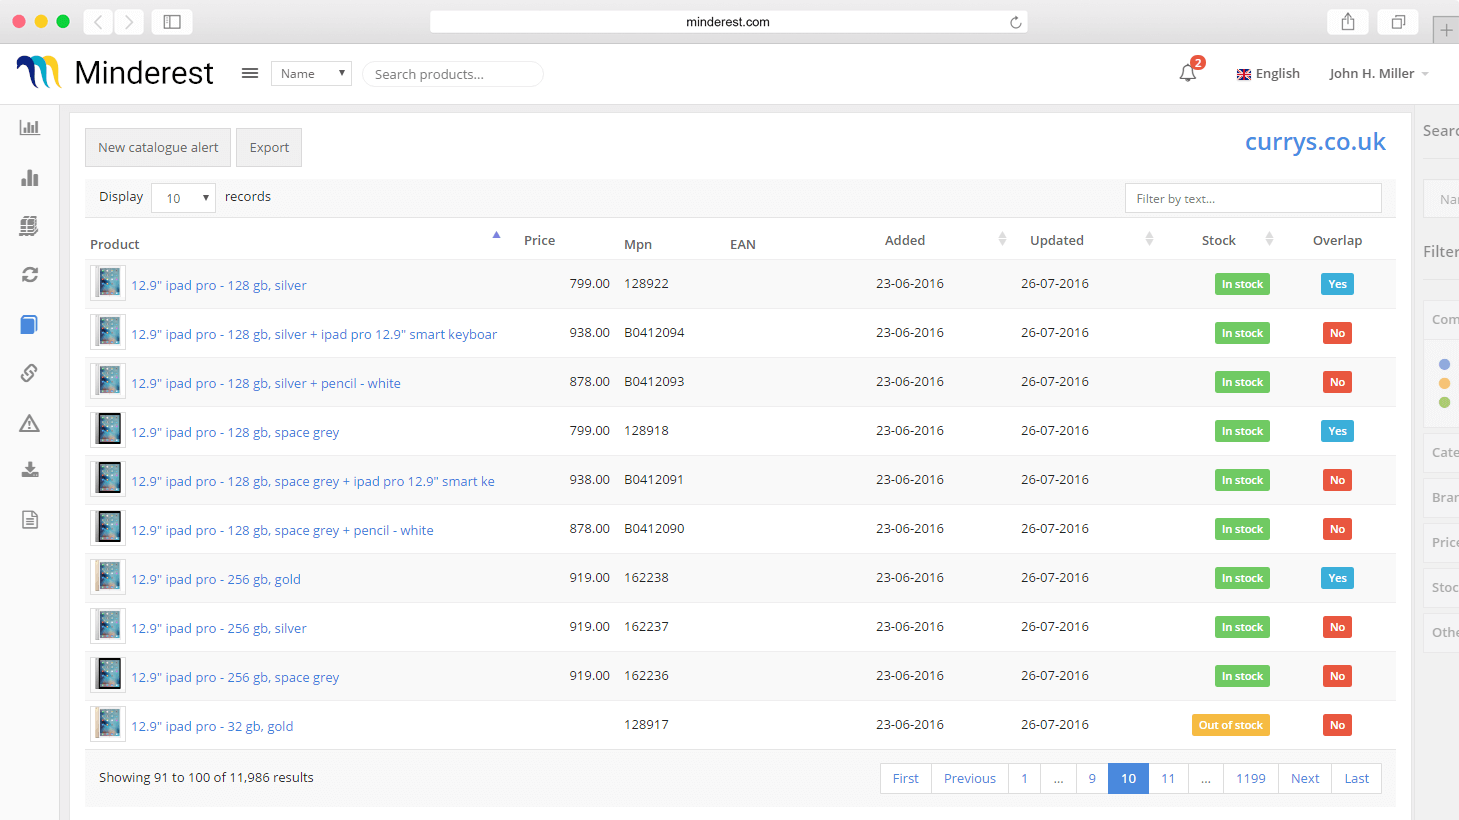The image size is (1459, 820).
Task: Select the green circle filter swatch
Action: point(1444,402)
